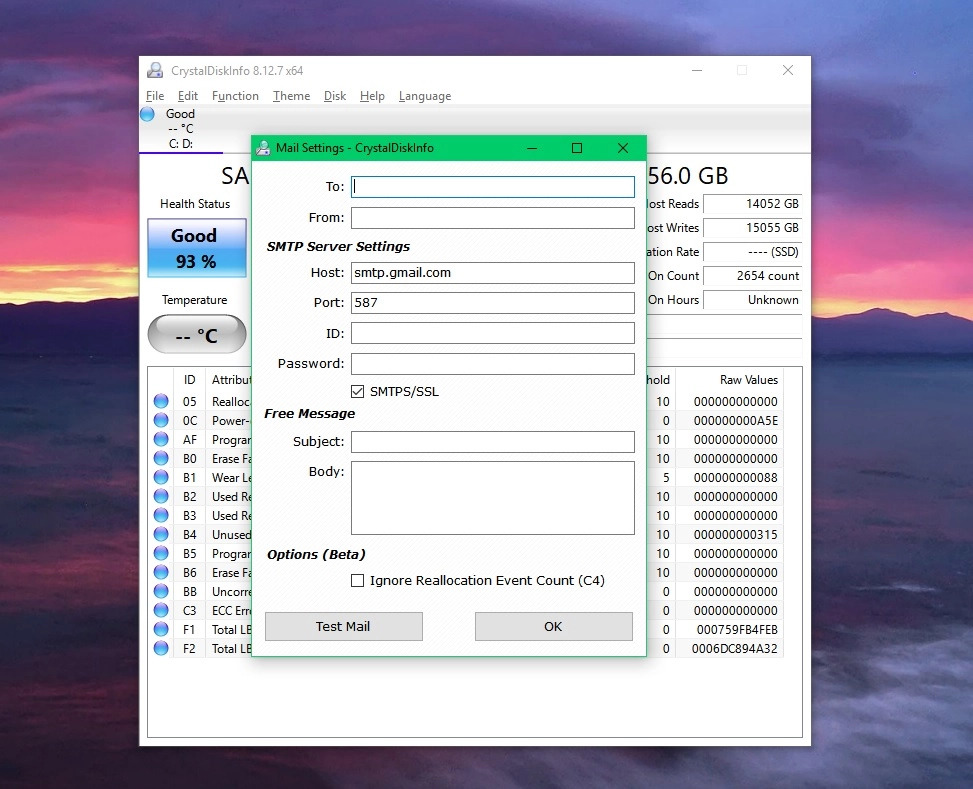Click the 2654 count power on value
This screenshot has height=789, width=973.
[753, 276]
